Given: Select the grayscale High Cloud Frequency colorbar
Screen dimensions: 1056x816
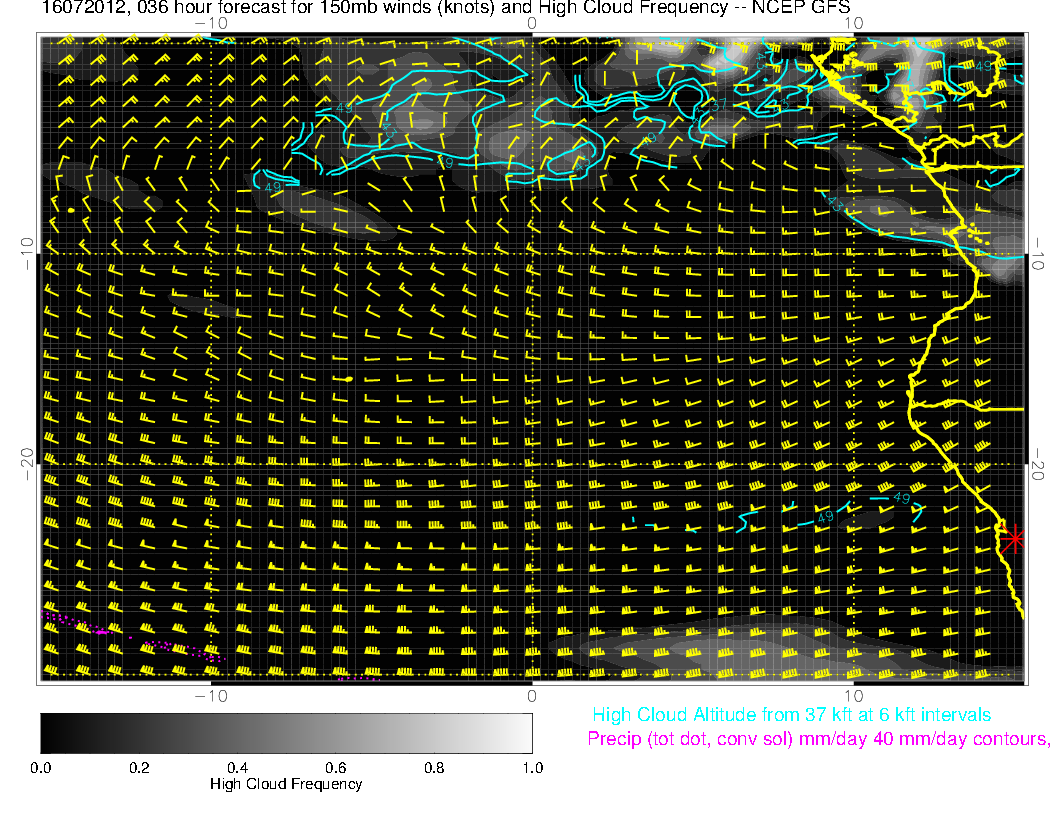Looking at the screenshot, I should [x=286, y=732].
